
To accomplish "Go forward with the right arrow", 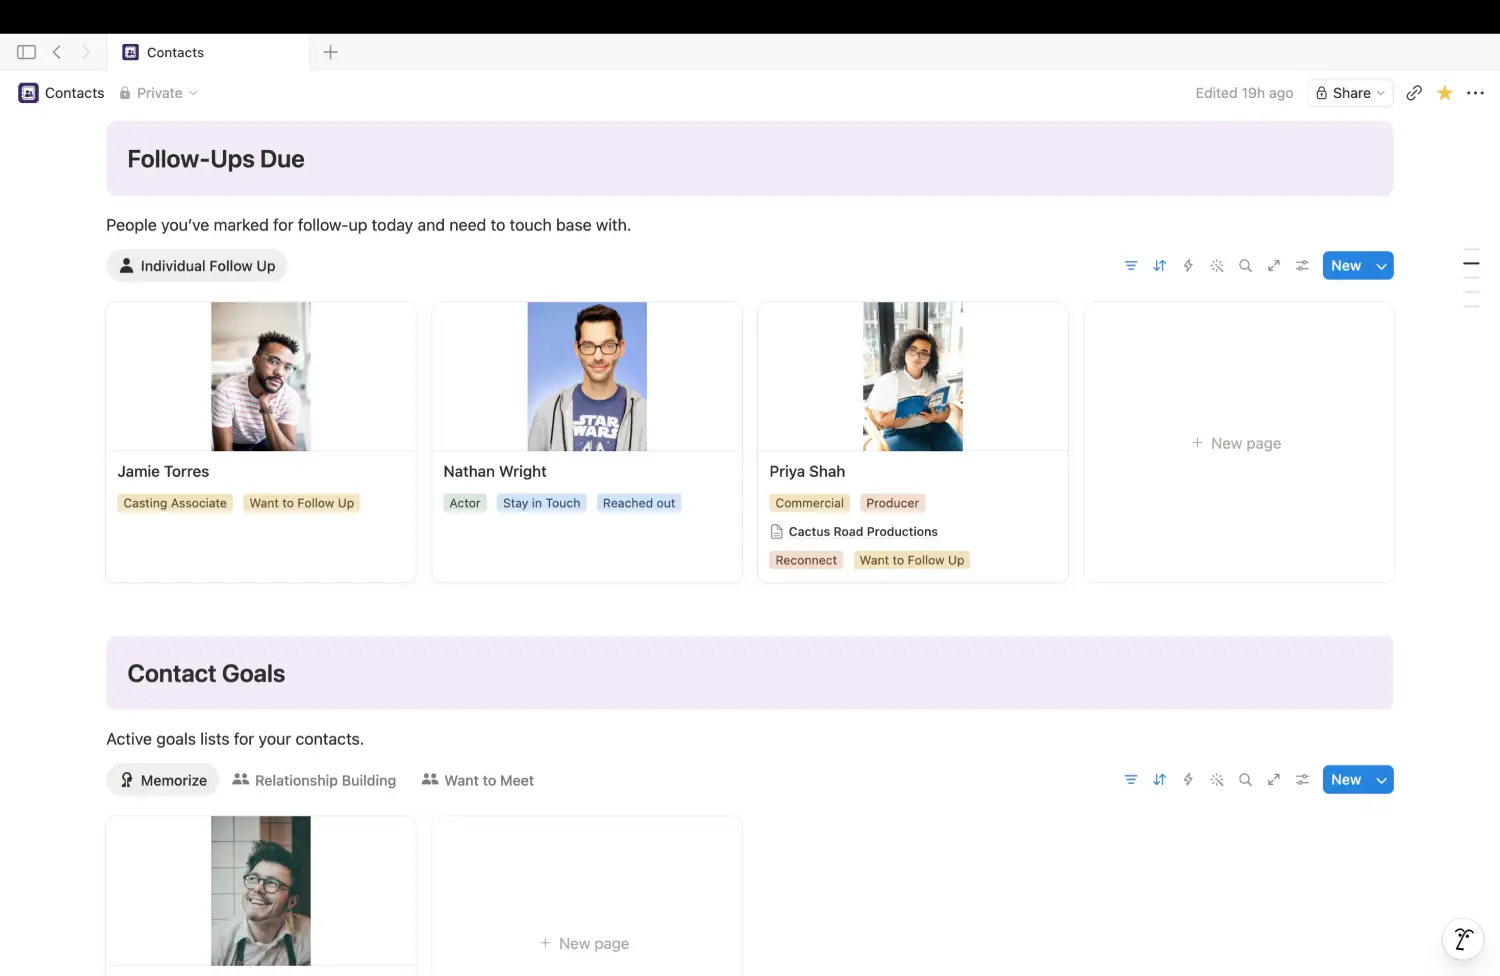I will tap(86, 52).
